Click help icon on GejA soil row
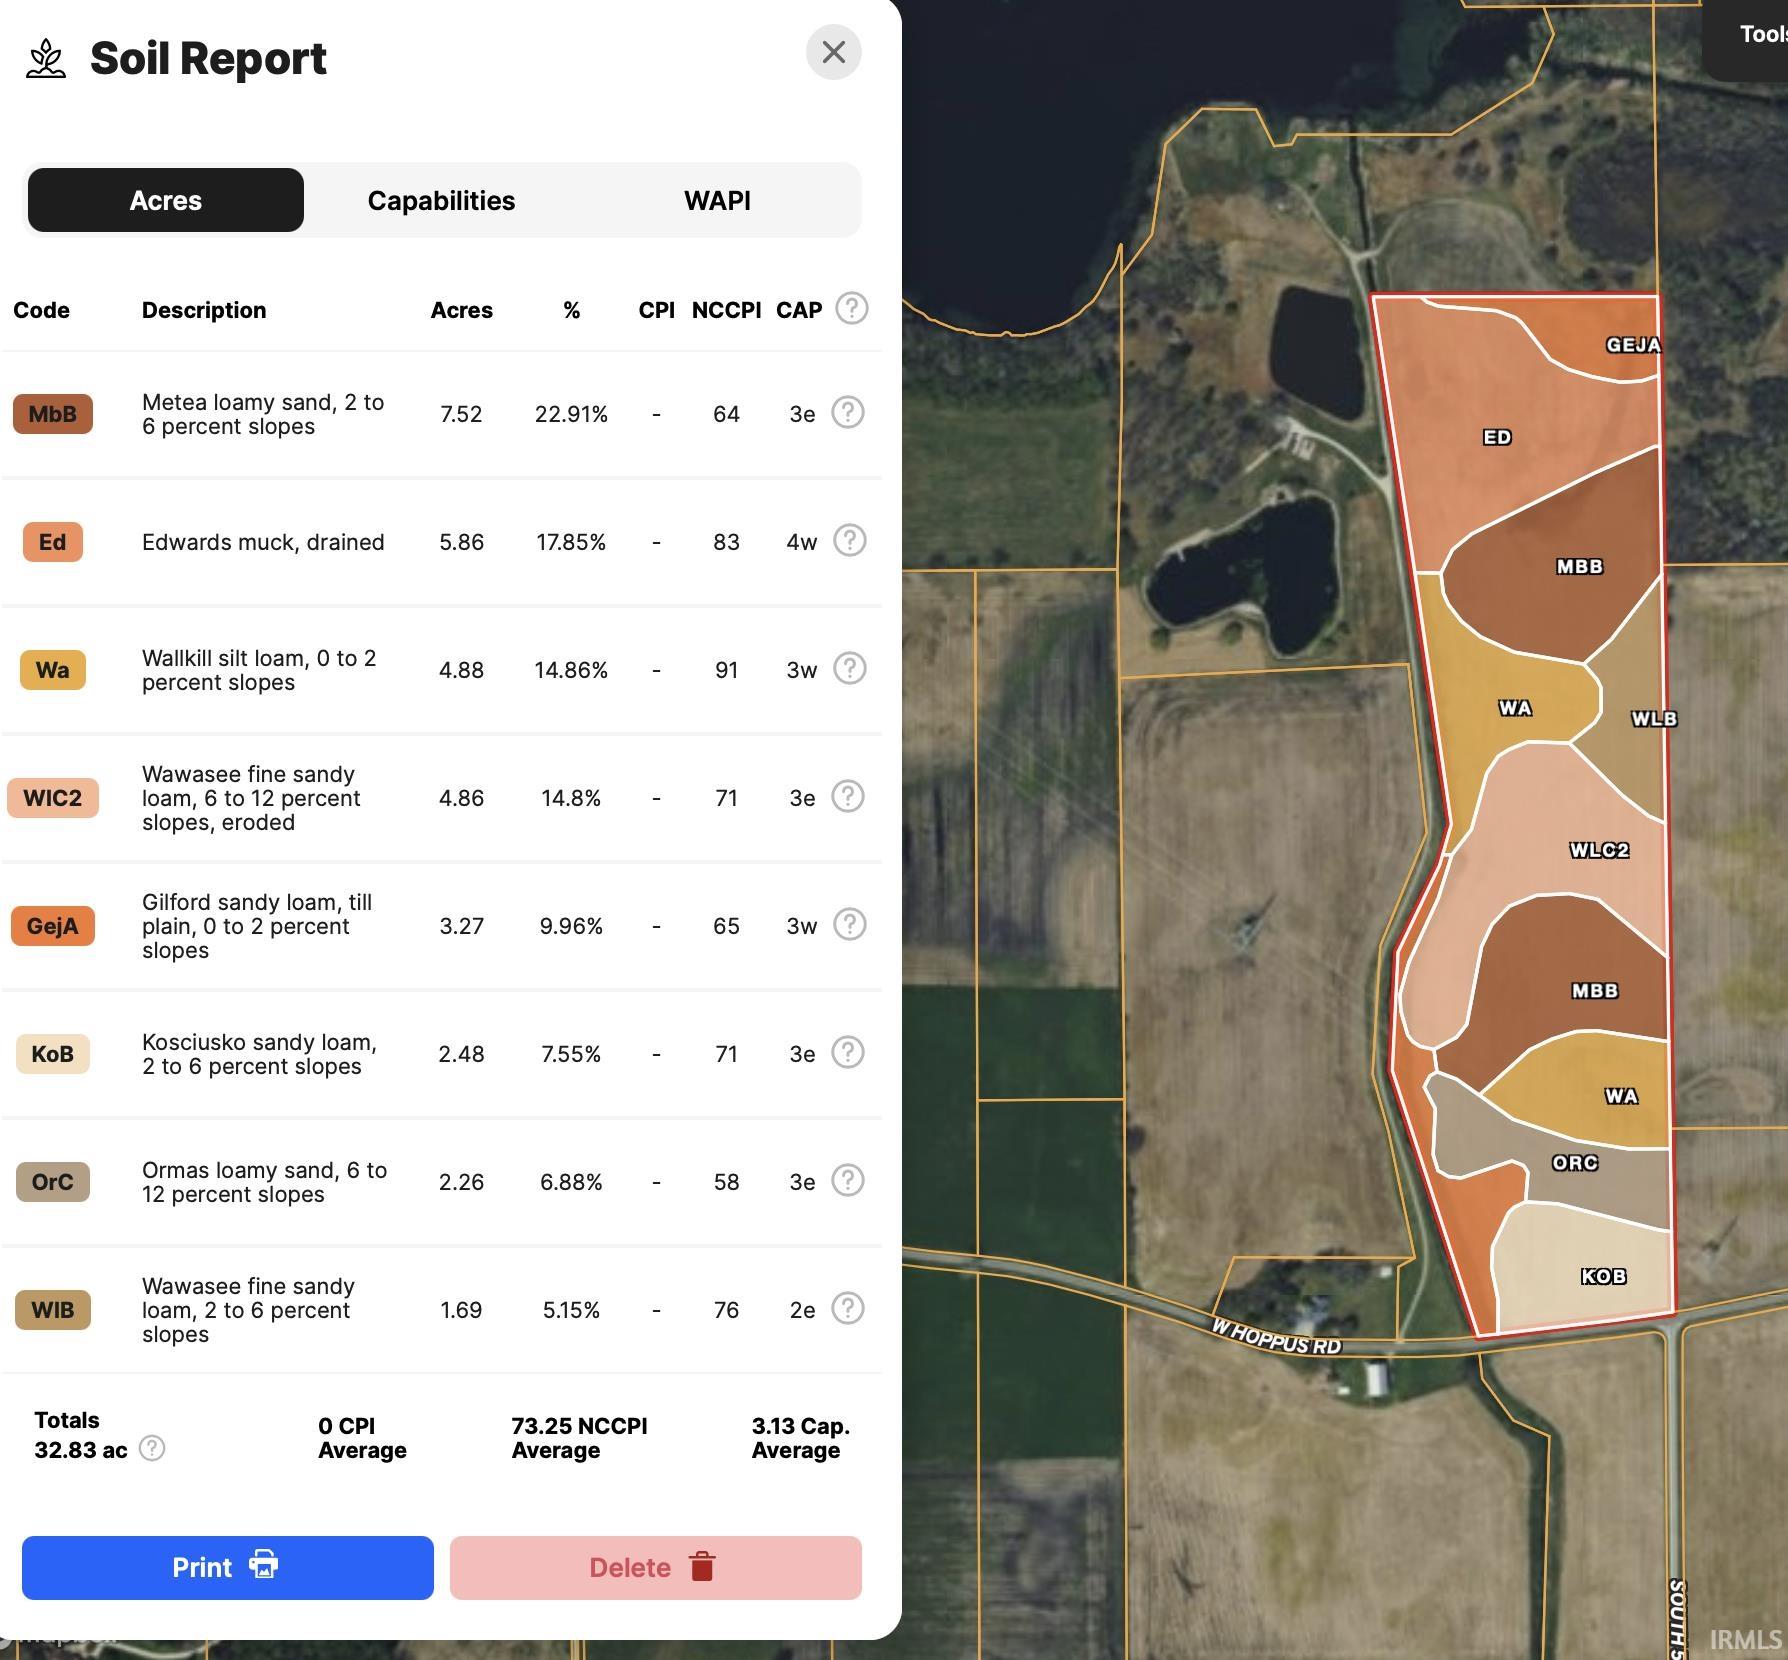This screenshot has height=1660, width=1788. (x=849, y=924)
